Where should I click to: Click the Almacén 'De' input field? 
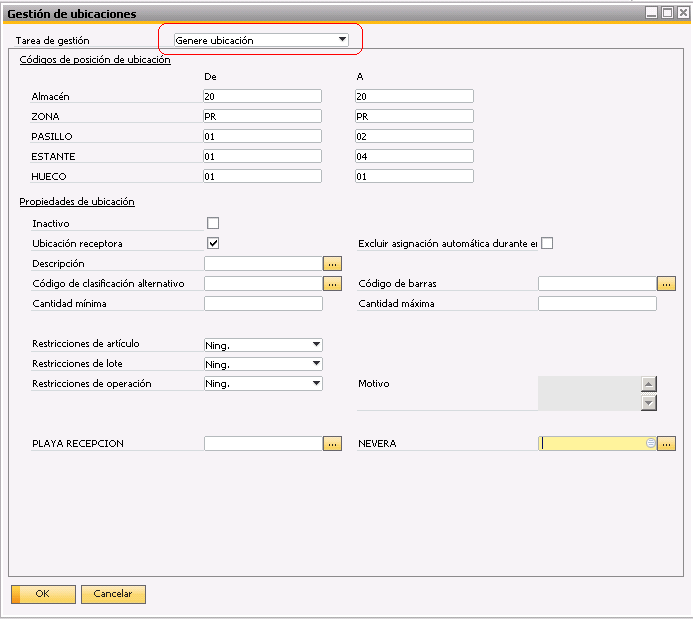tap(262, 96)
